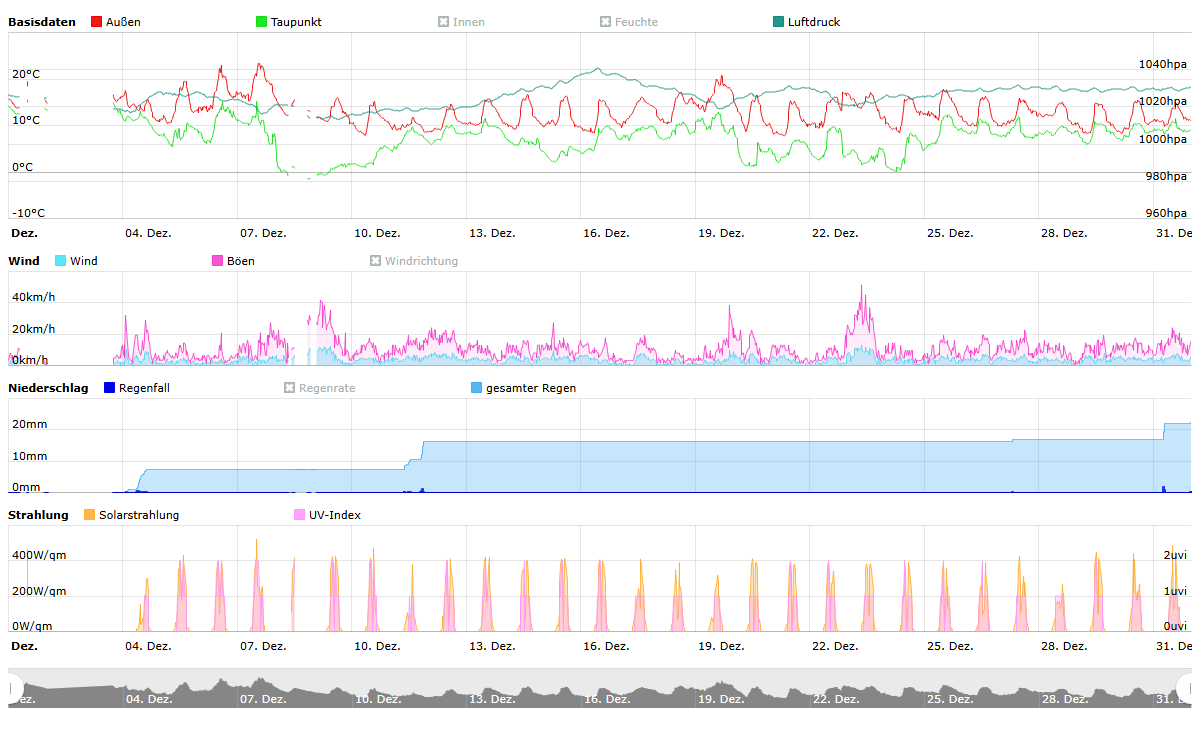Enable the hidden Innen series icon
1200x750 pixels.
443,22
